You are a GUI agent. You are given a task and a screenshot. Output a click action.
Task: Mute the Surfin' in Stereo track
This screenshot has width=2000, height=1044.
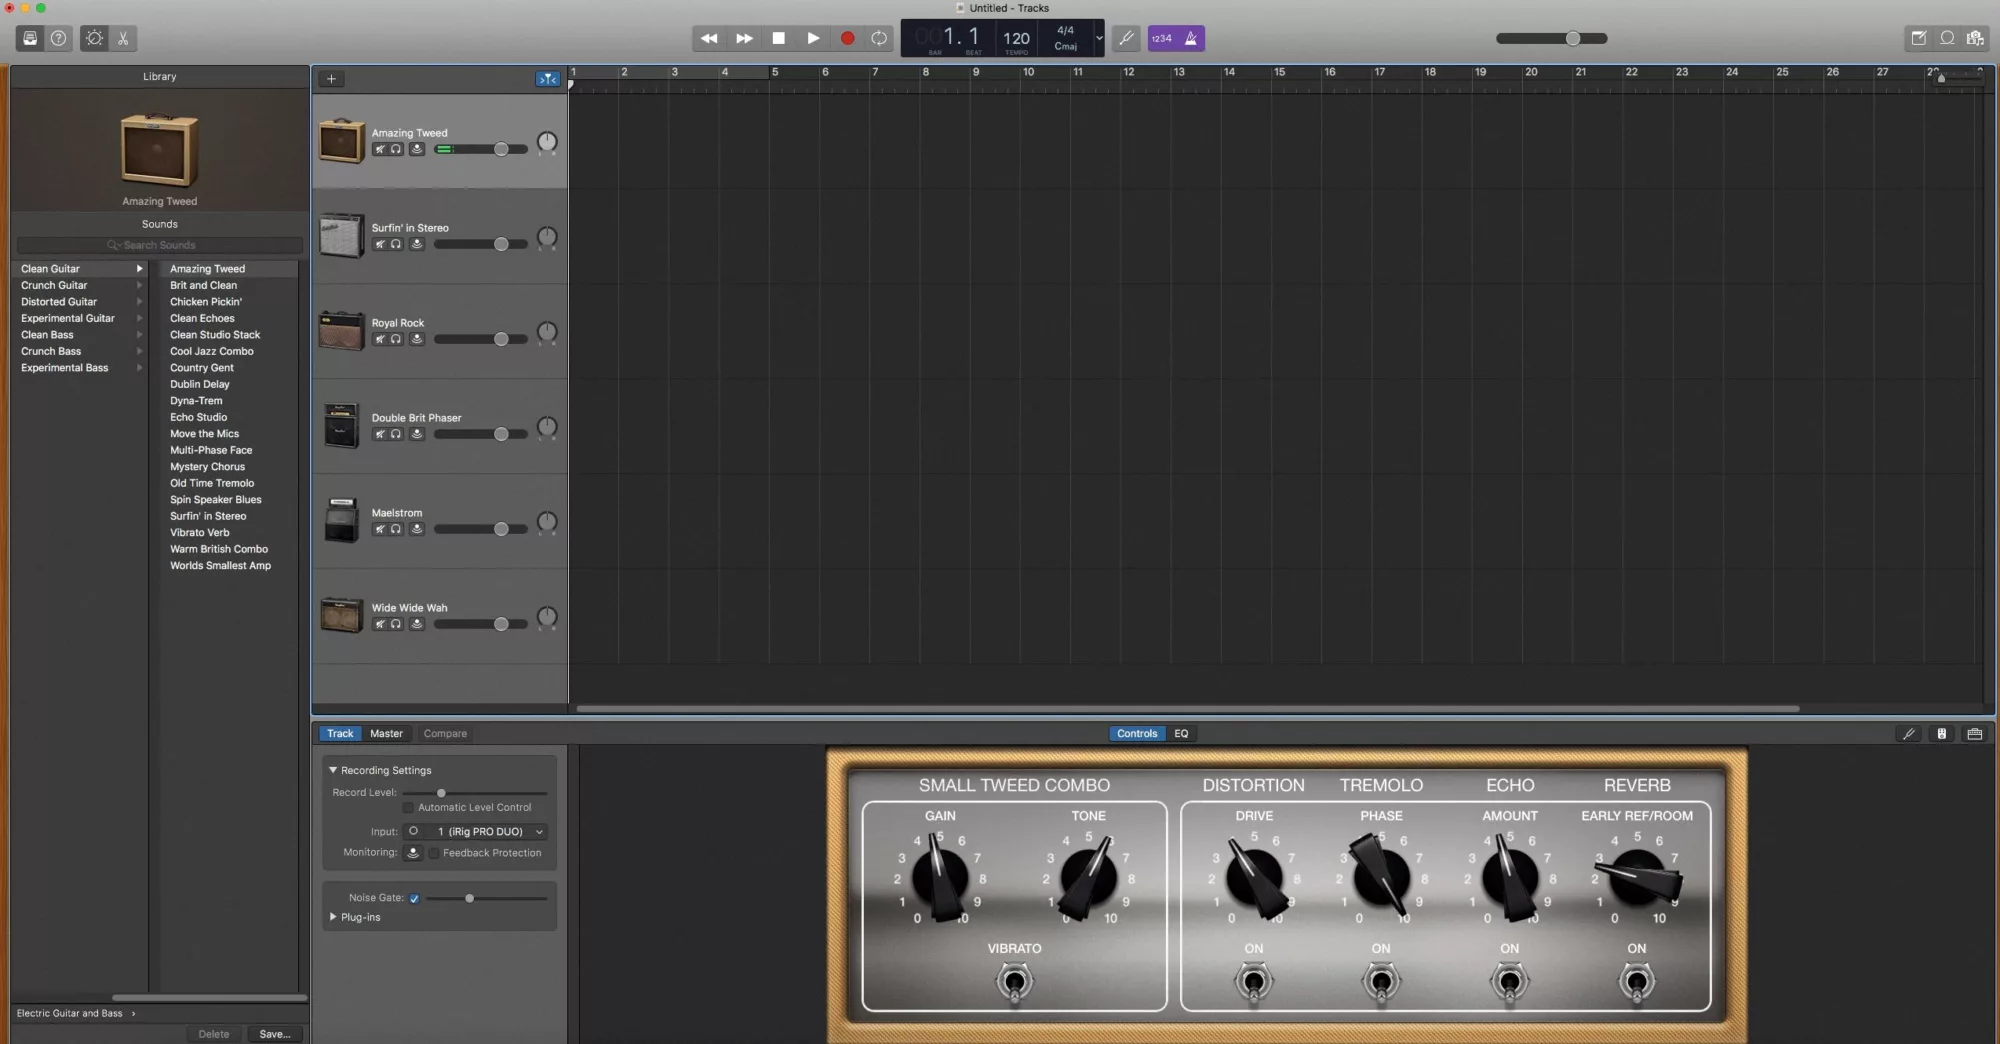point(381,243)
